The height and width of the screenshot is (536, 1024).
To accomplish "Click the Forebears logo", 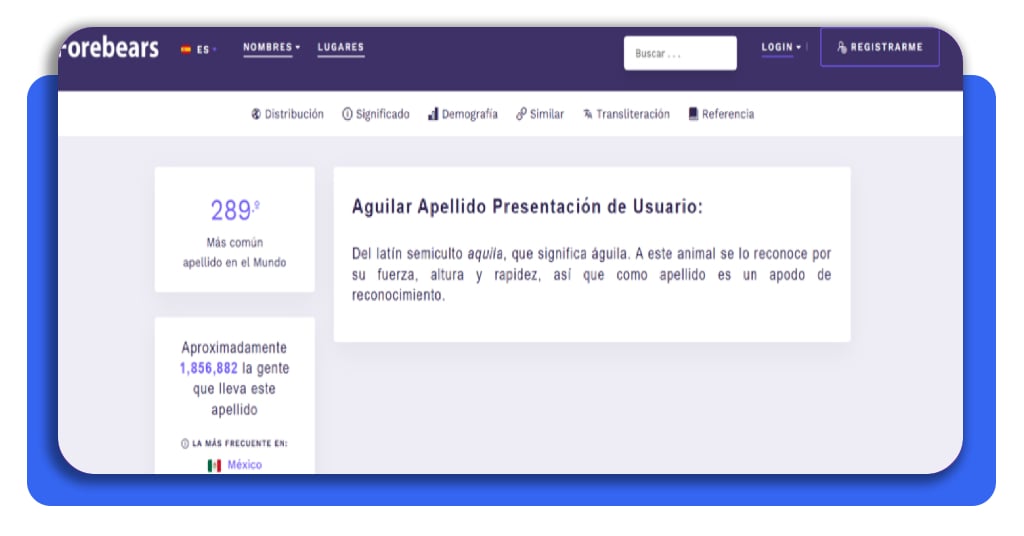I will tap(108, 48).
